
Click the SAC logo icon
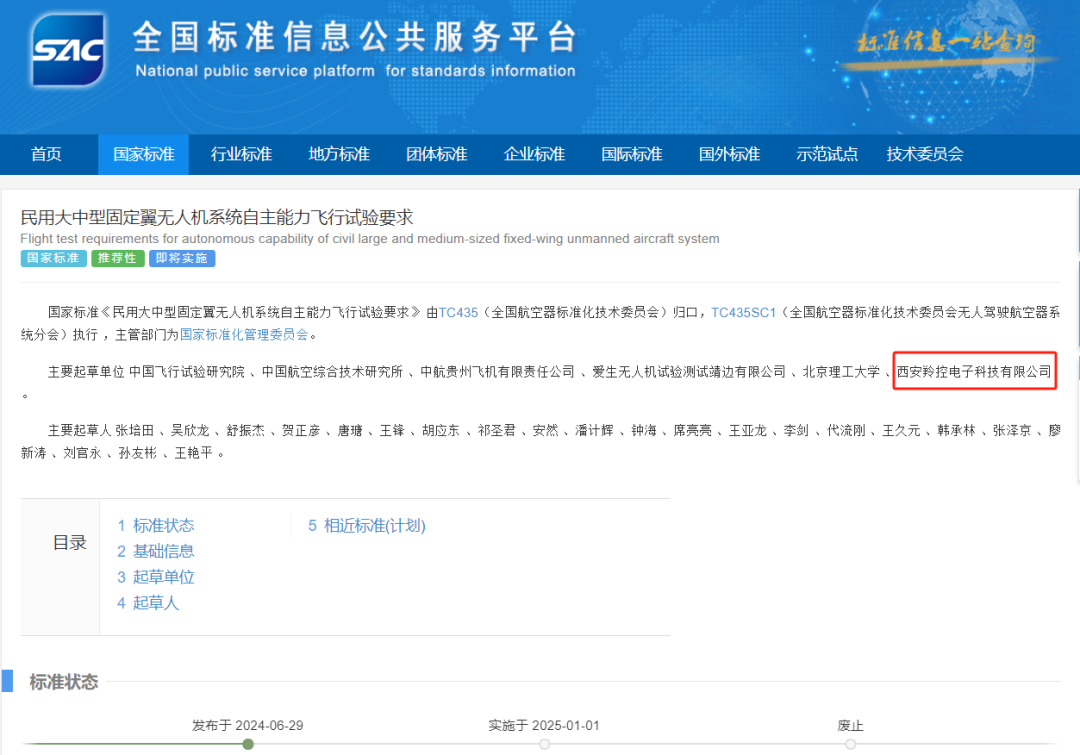coord(68,51)
